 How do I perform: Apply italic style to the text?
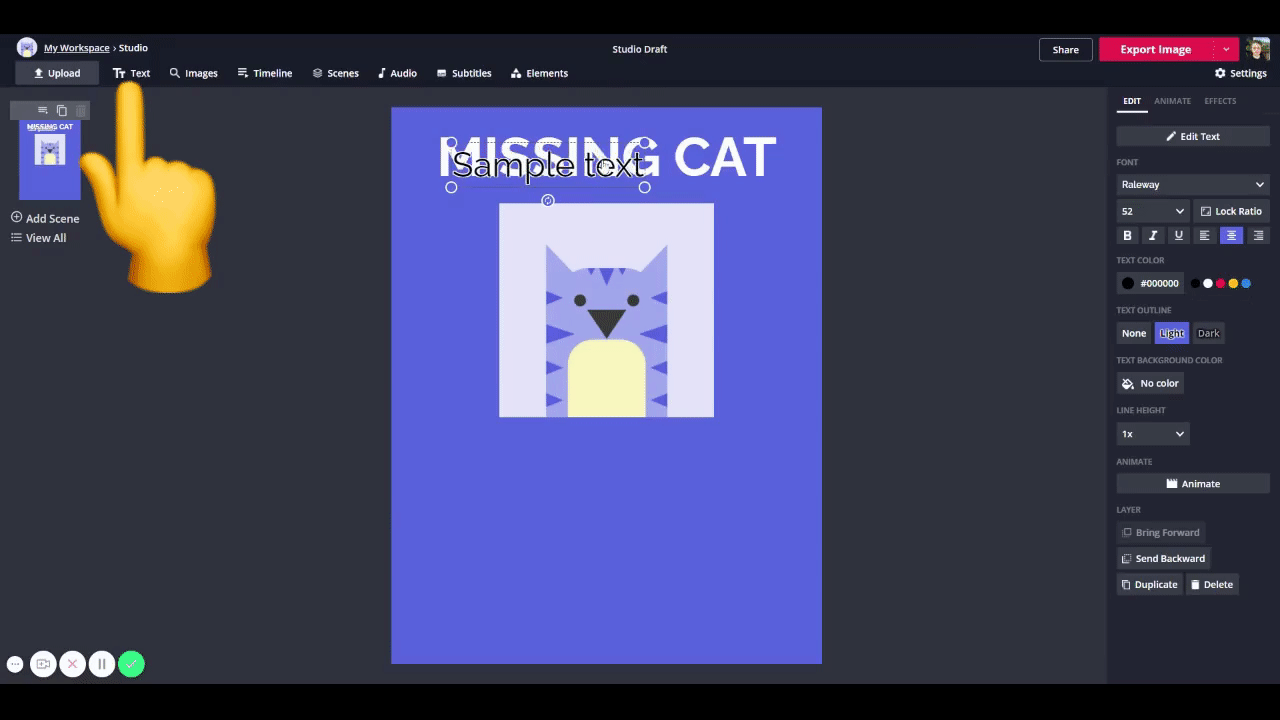click(1153, 236)
